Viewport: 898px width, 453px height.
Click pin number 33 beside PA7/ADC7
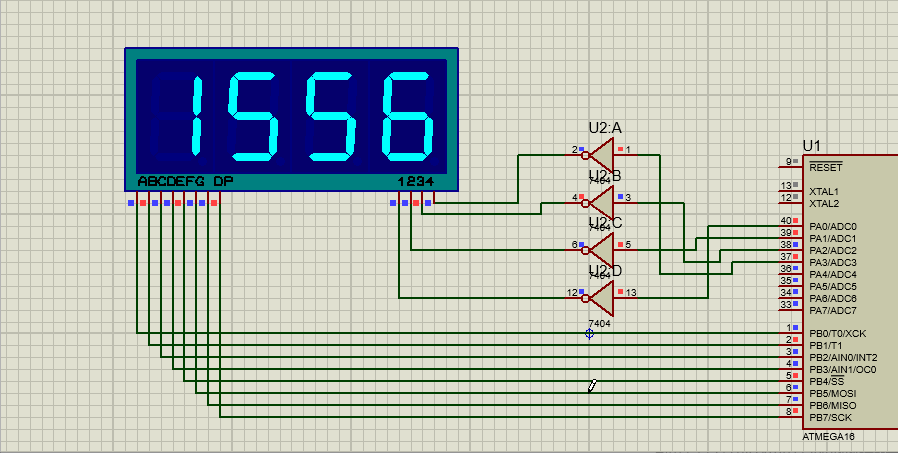786,305
